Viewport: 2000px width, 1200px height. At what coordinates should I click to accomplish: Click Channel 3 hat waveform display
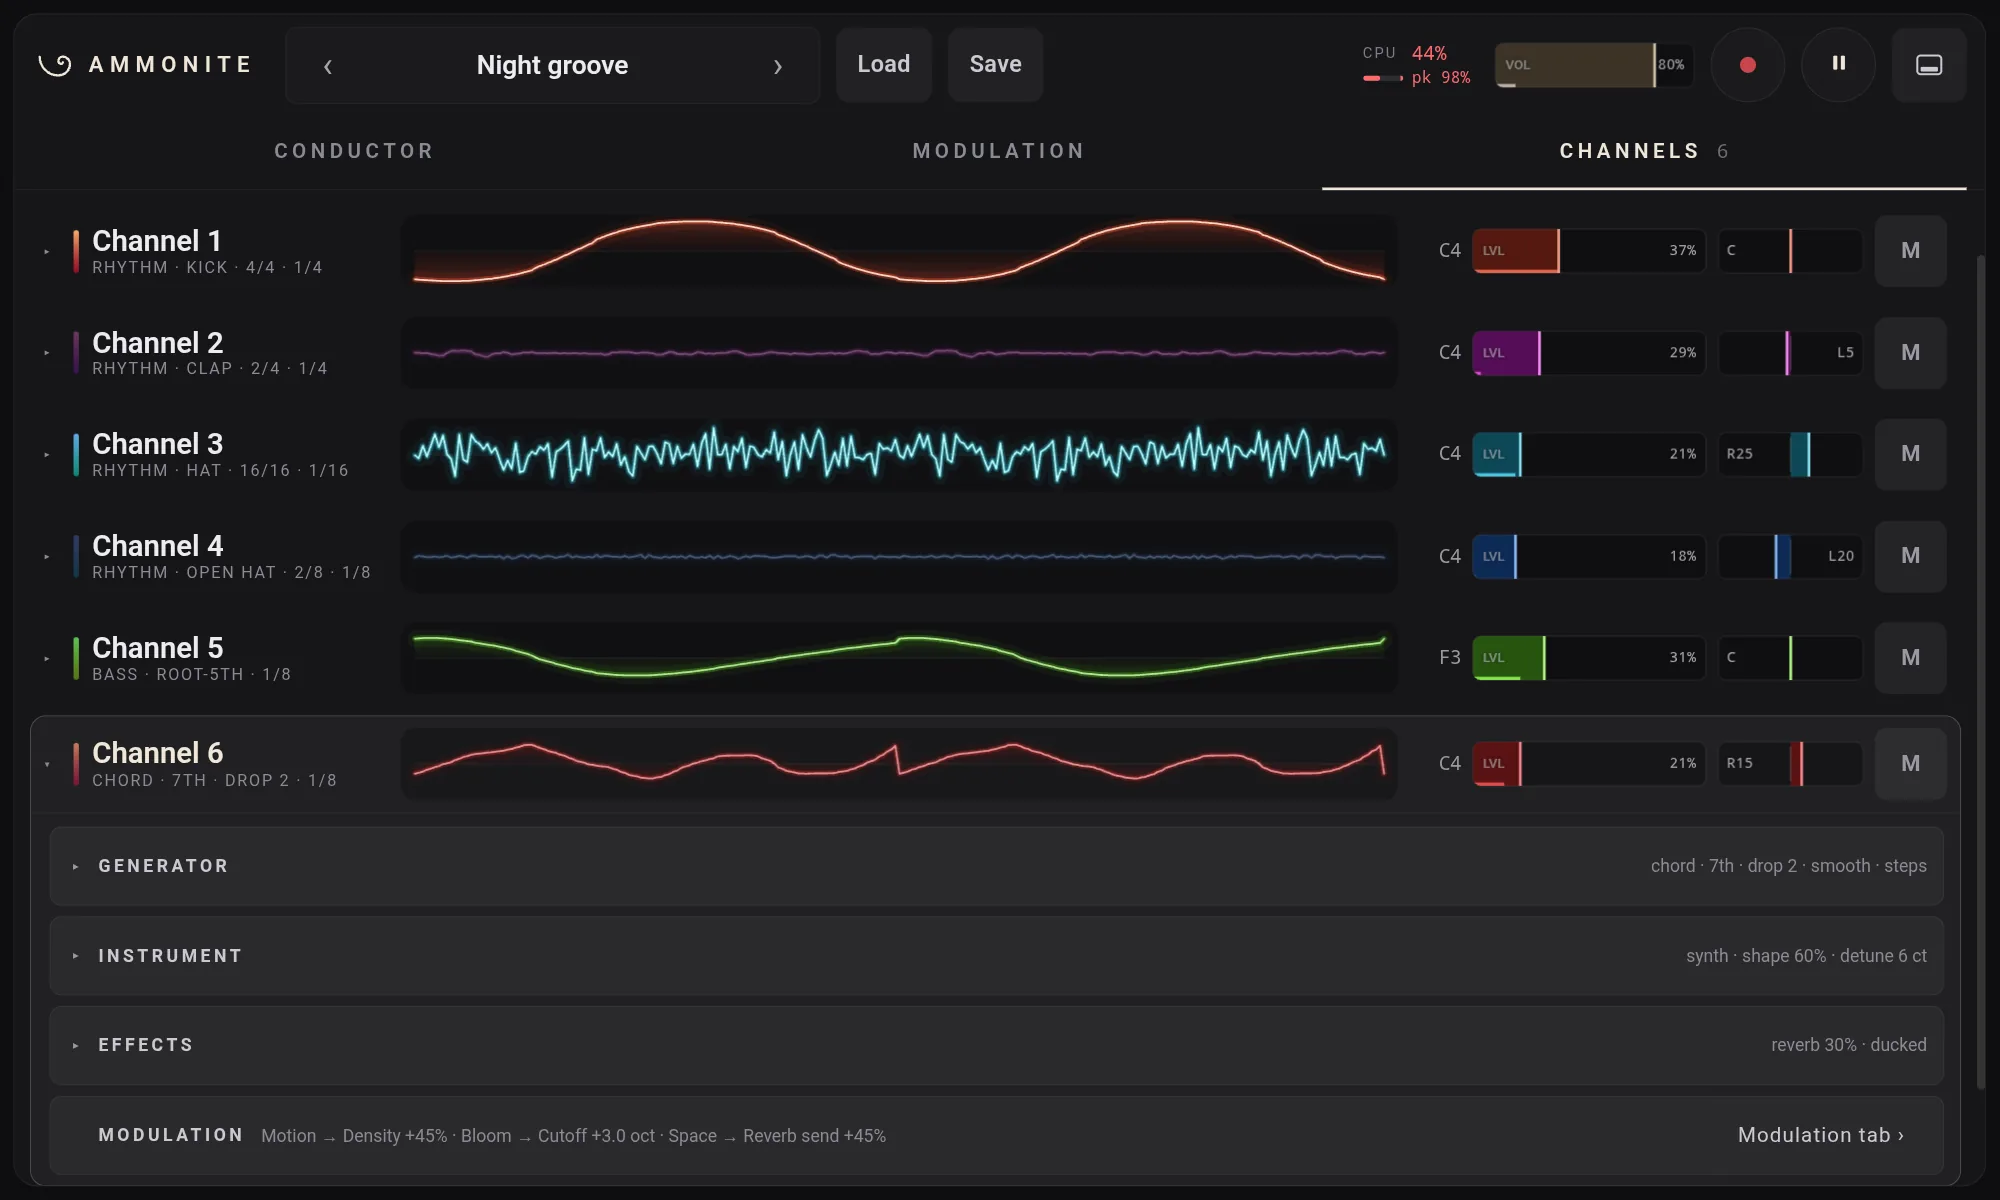[x=899, y=454]
